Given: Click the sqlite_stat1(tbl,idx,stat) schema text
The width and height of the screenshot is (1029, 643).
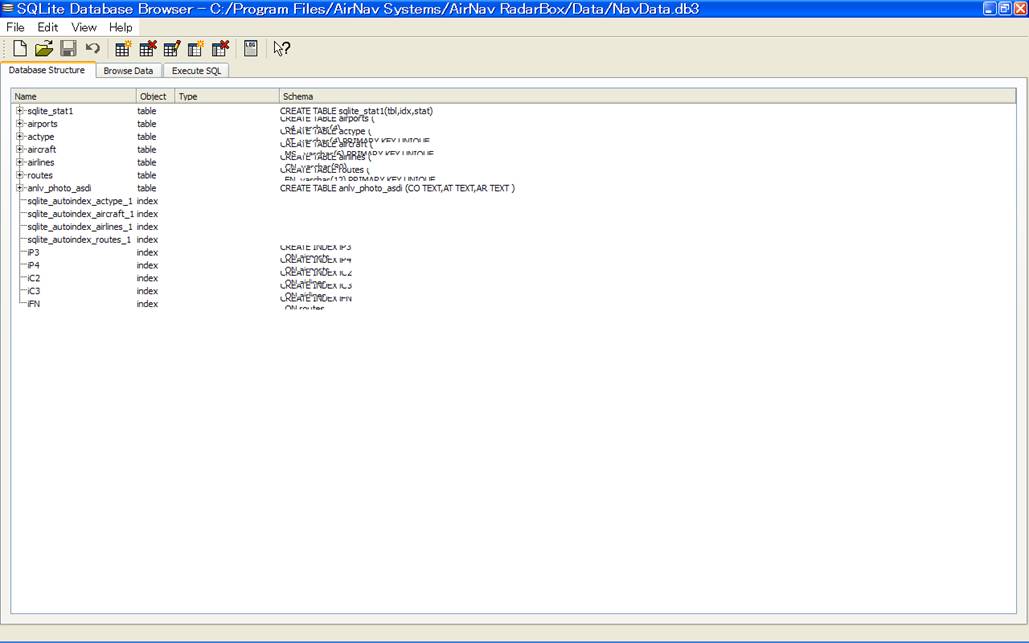Looking at the screenshot, I should (356, 111).
